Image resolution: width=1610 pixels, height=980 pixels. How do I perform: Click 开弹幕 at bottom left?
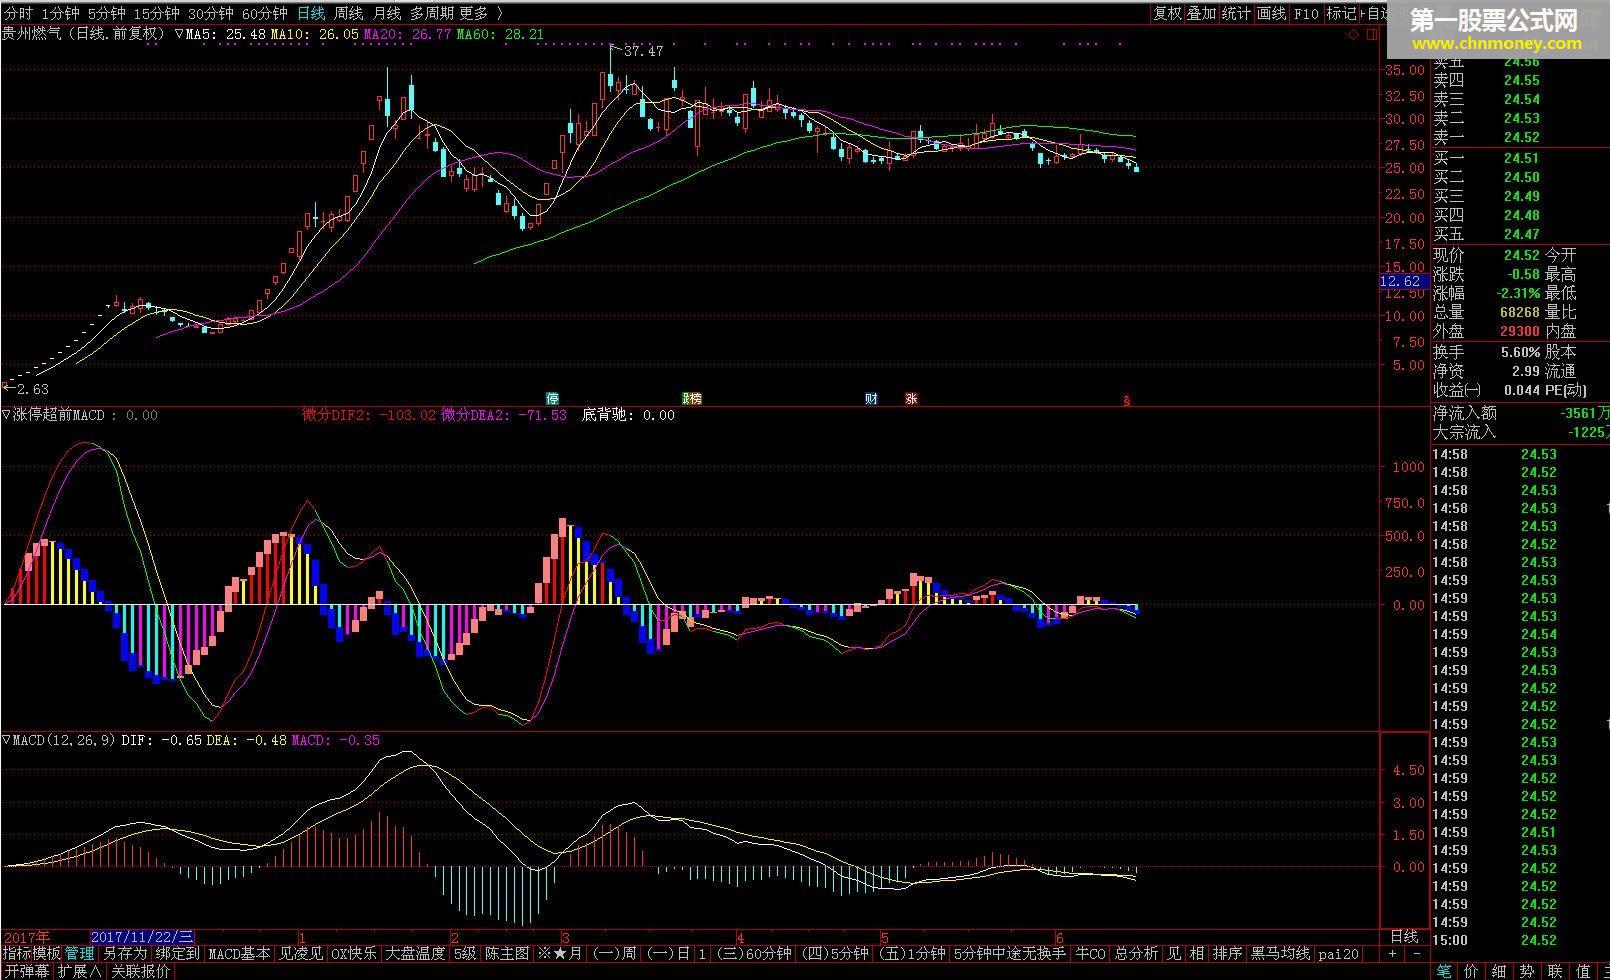(x=26, y=971)
